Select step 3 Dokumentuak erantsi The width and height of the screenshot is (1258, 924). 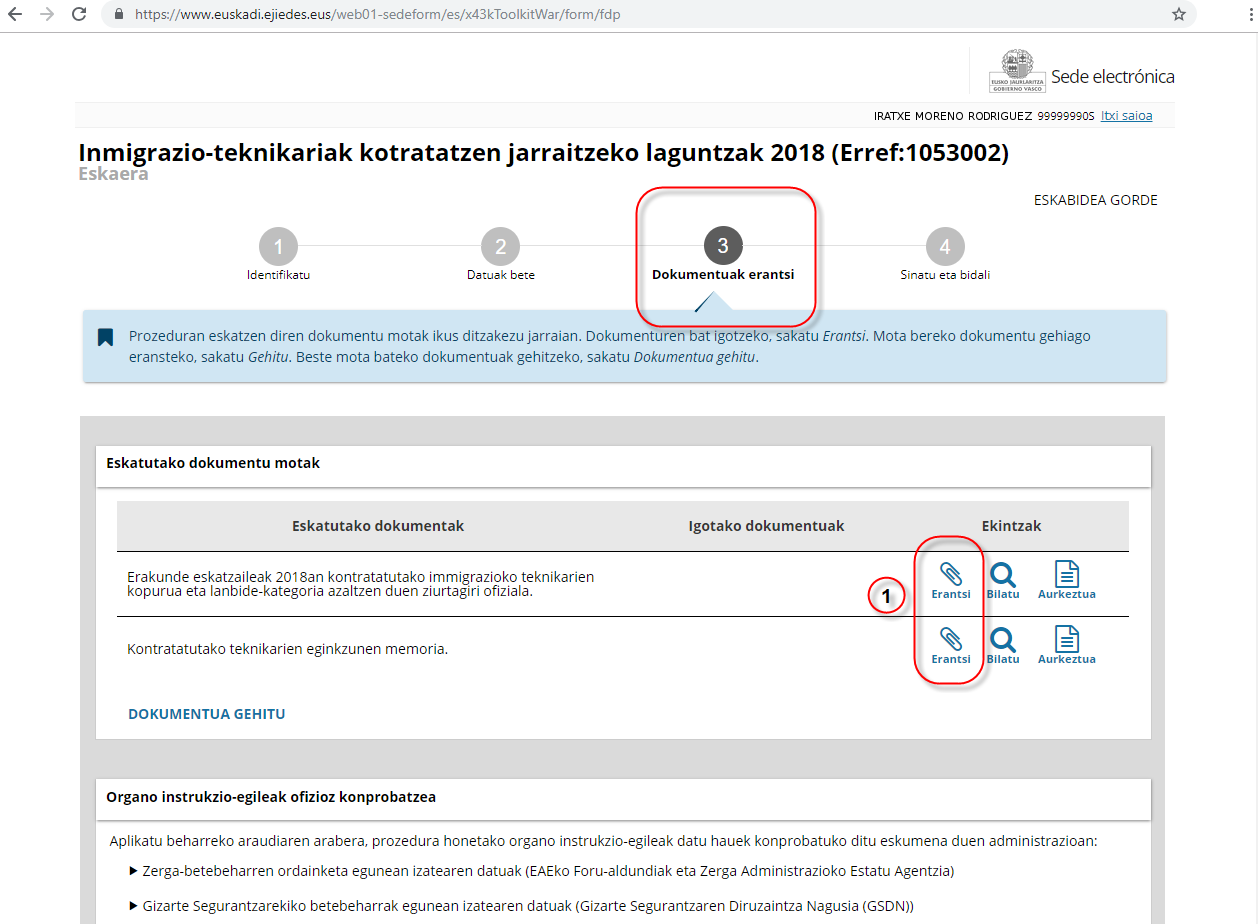(x=723, y=247)
